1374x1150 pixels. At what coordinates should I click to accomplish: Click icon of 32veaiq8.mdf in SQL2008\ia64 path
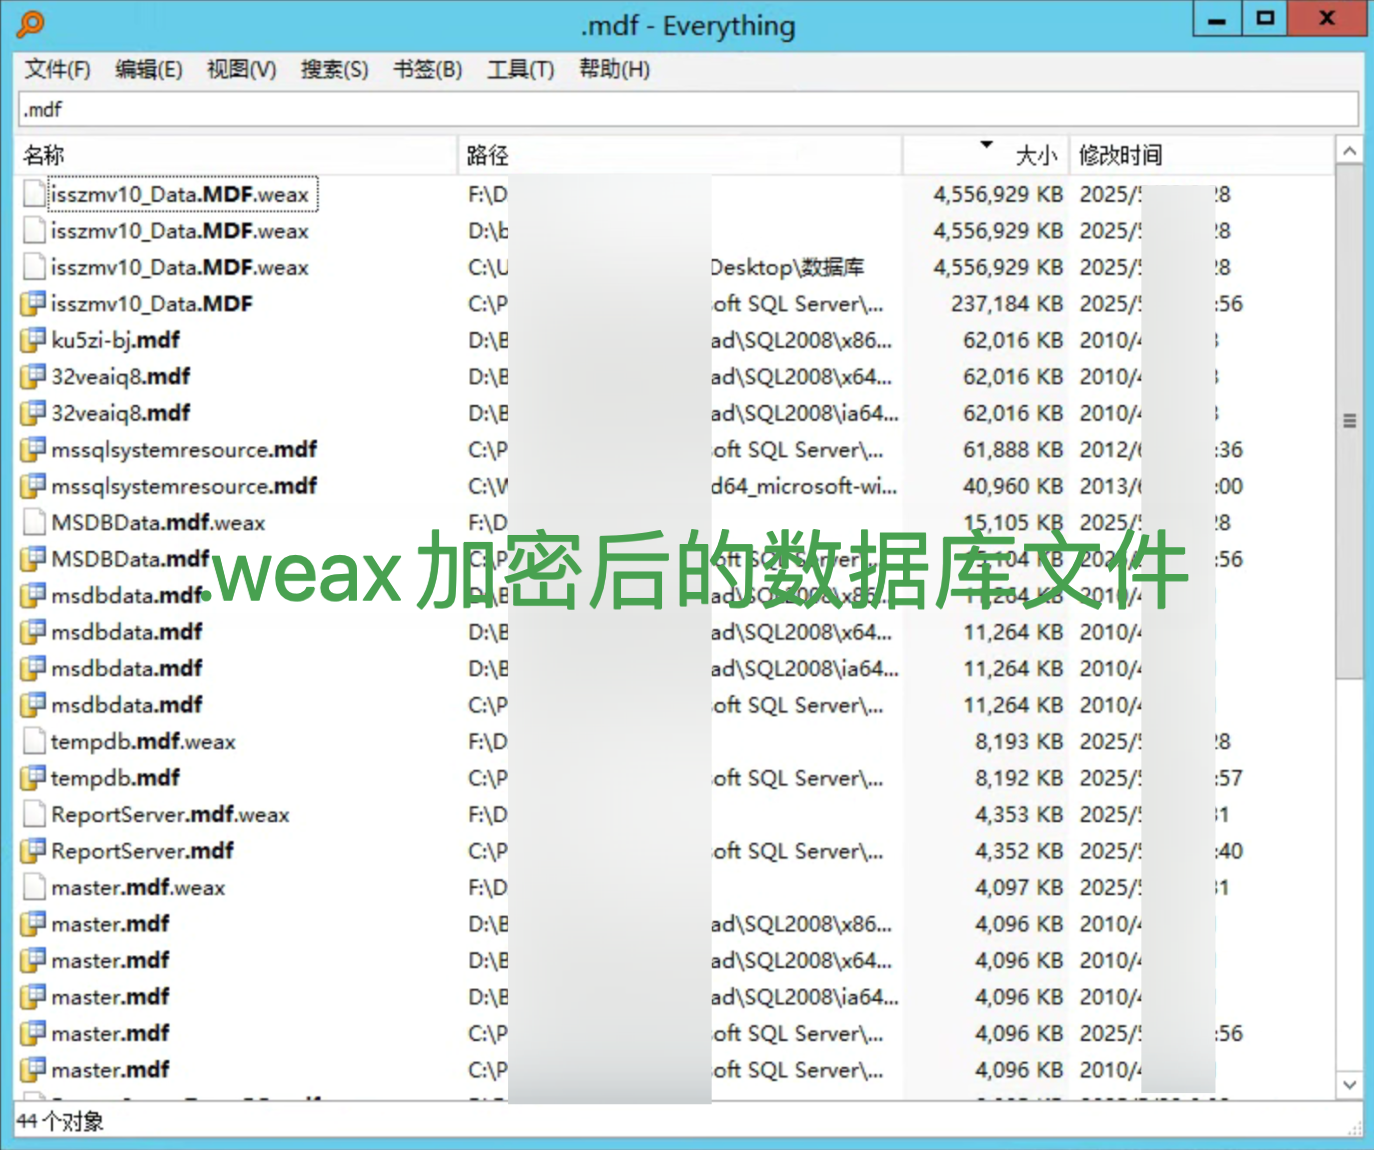(34, 413)
